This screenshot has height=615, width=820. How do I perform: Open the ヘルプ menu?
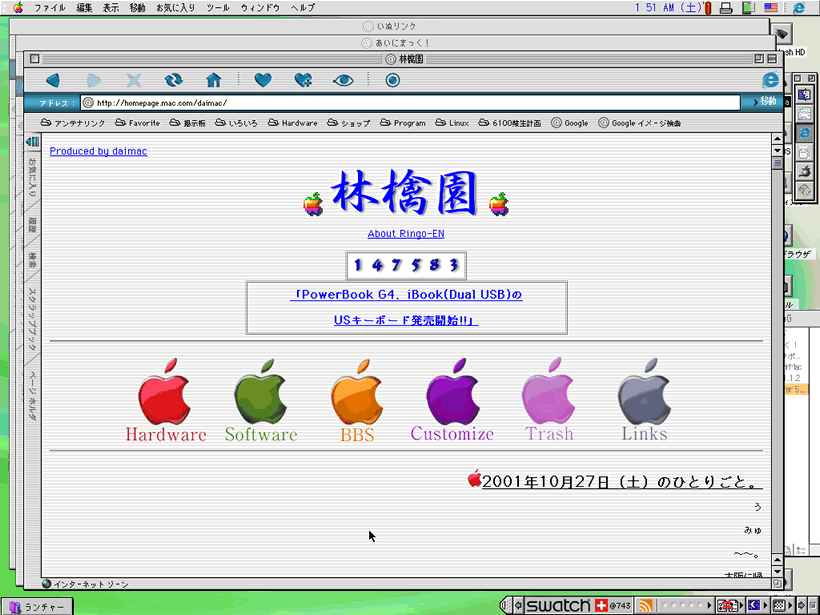pos(303,8)
